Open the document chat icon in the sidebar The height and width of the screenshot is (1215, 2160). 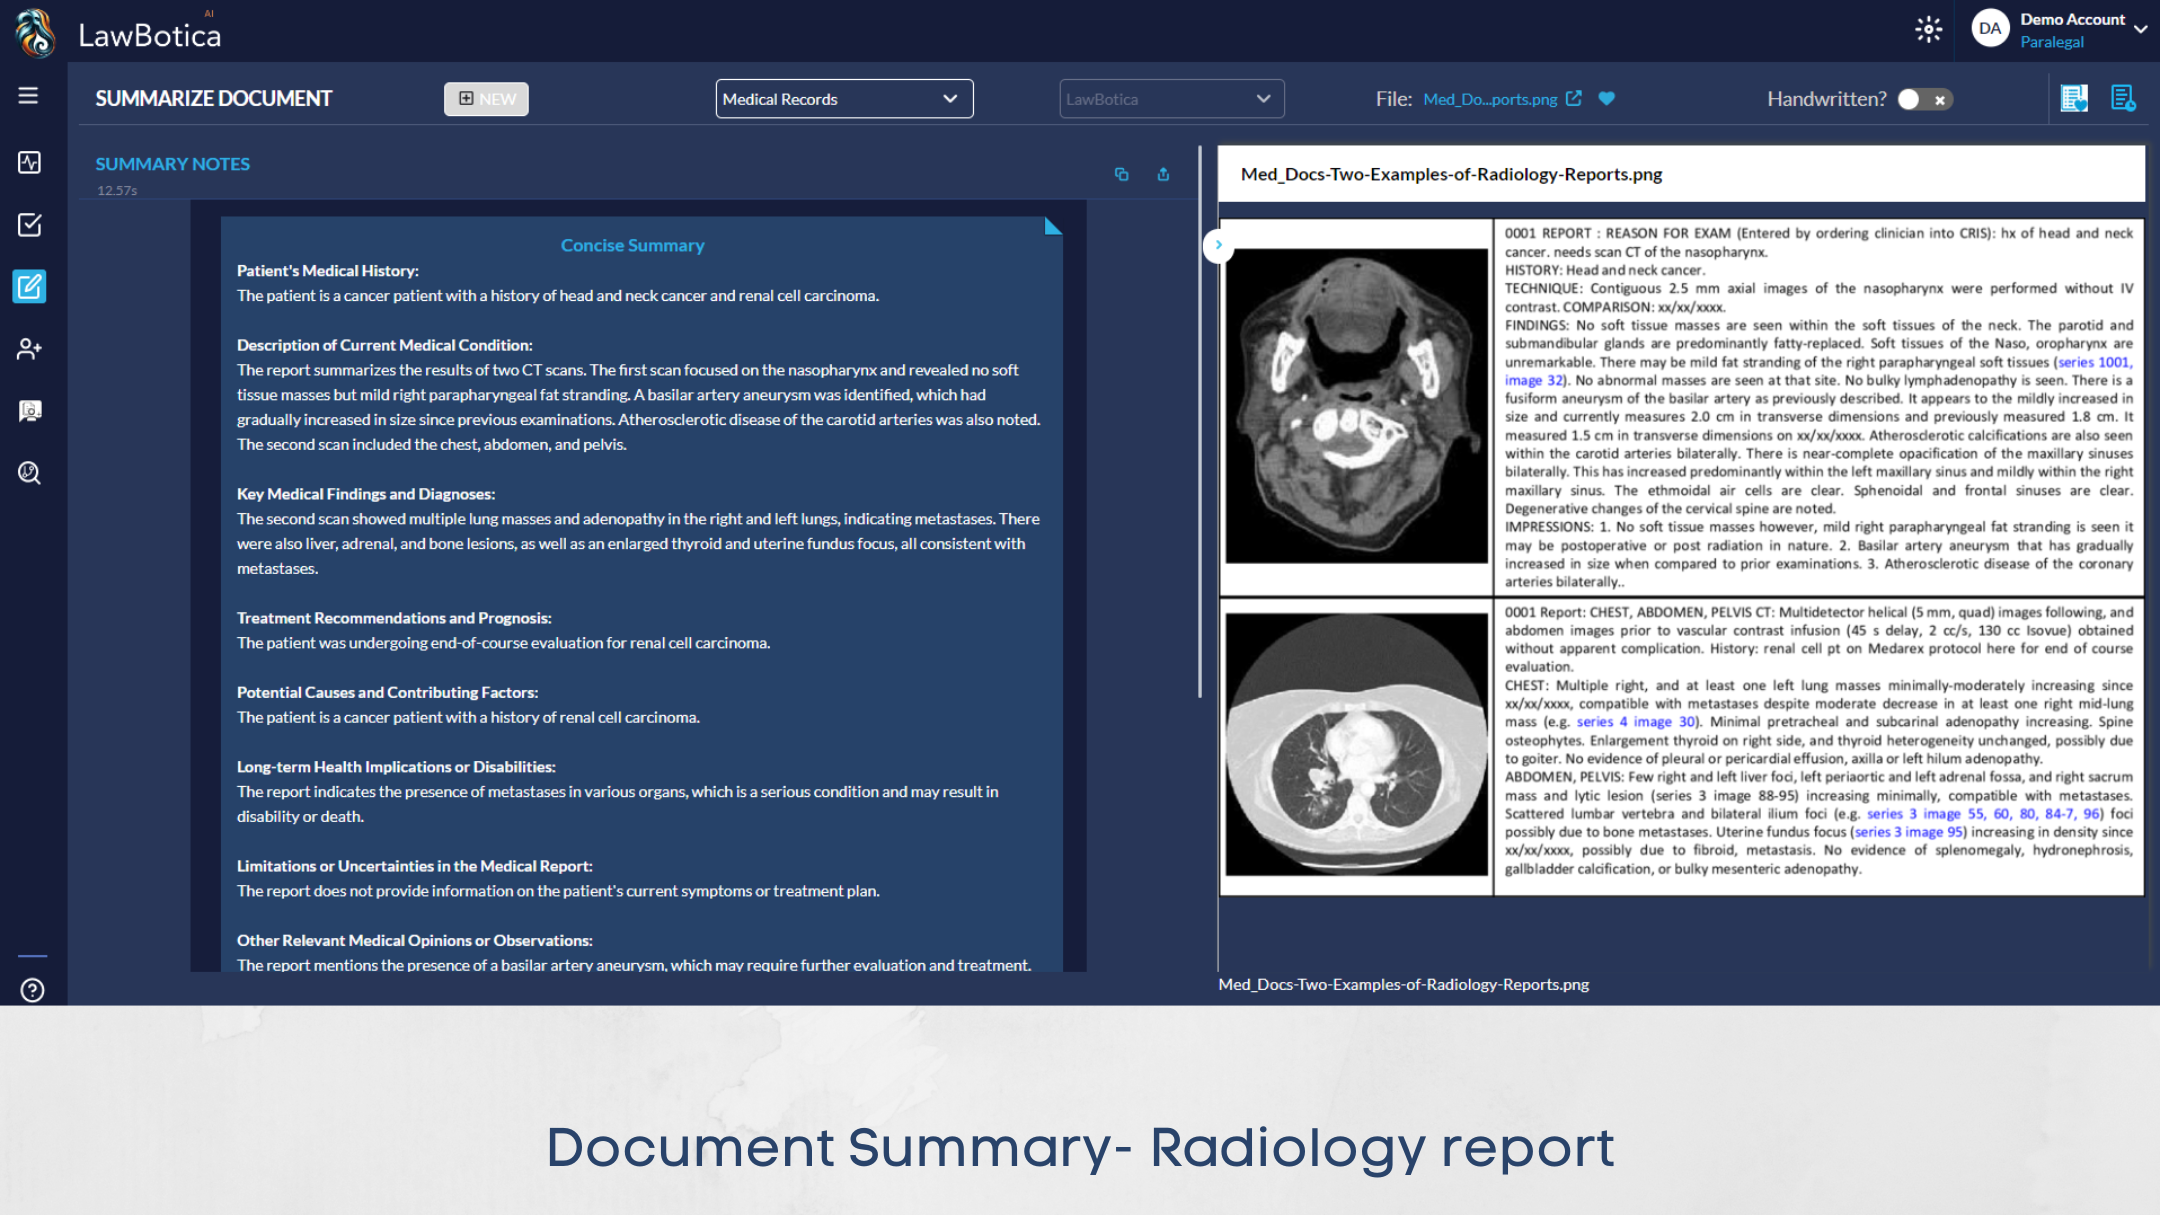29,411
